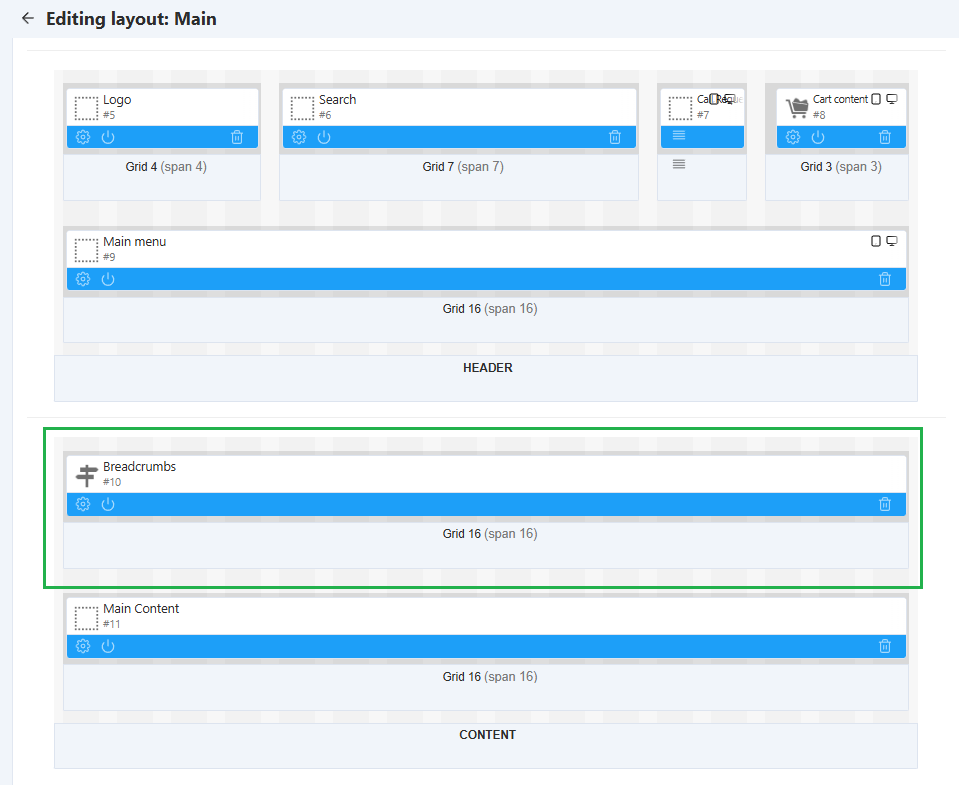Delete the Main Content block with trash icon
959x785 pixels.
point(884,646)
